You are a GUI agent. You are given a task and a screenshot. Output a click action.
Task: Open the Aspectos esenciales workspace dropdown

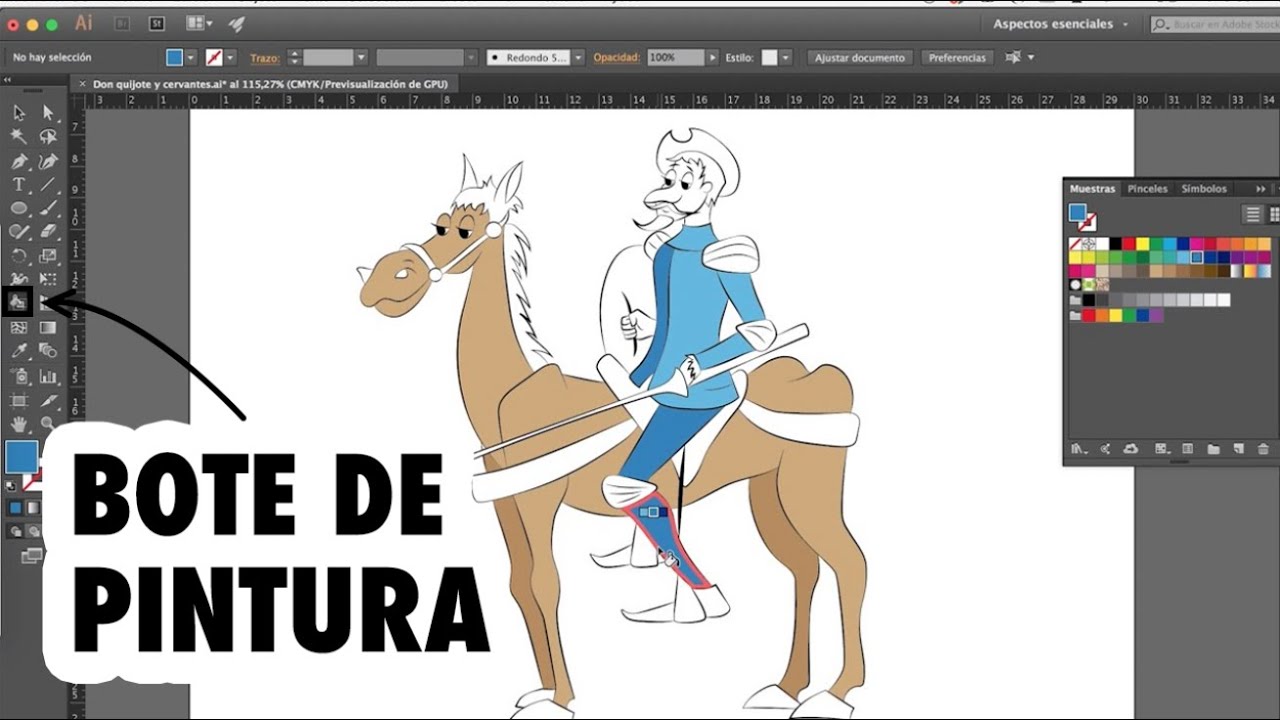point(1061,24)
